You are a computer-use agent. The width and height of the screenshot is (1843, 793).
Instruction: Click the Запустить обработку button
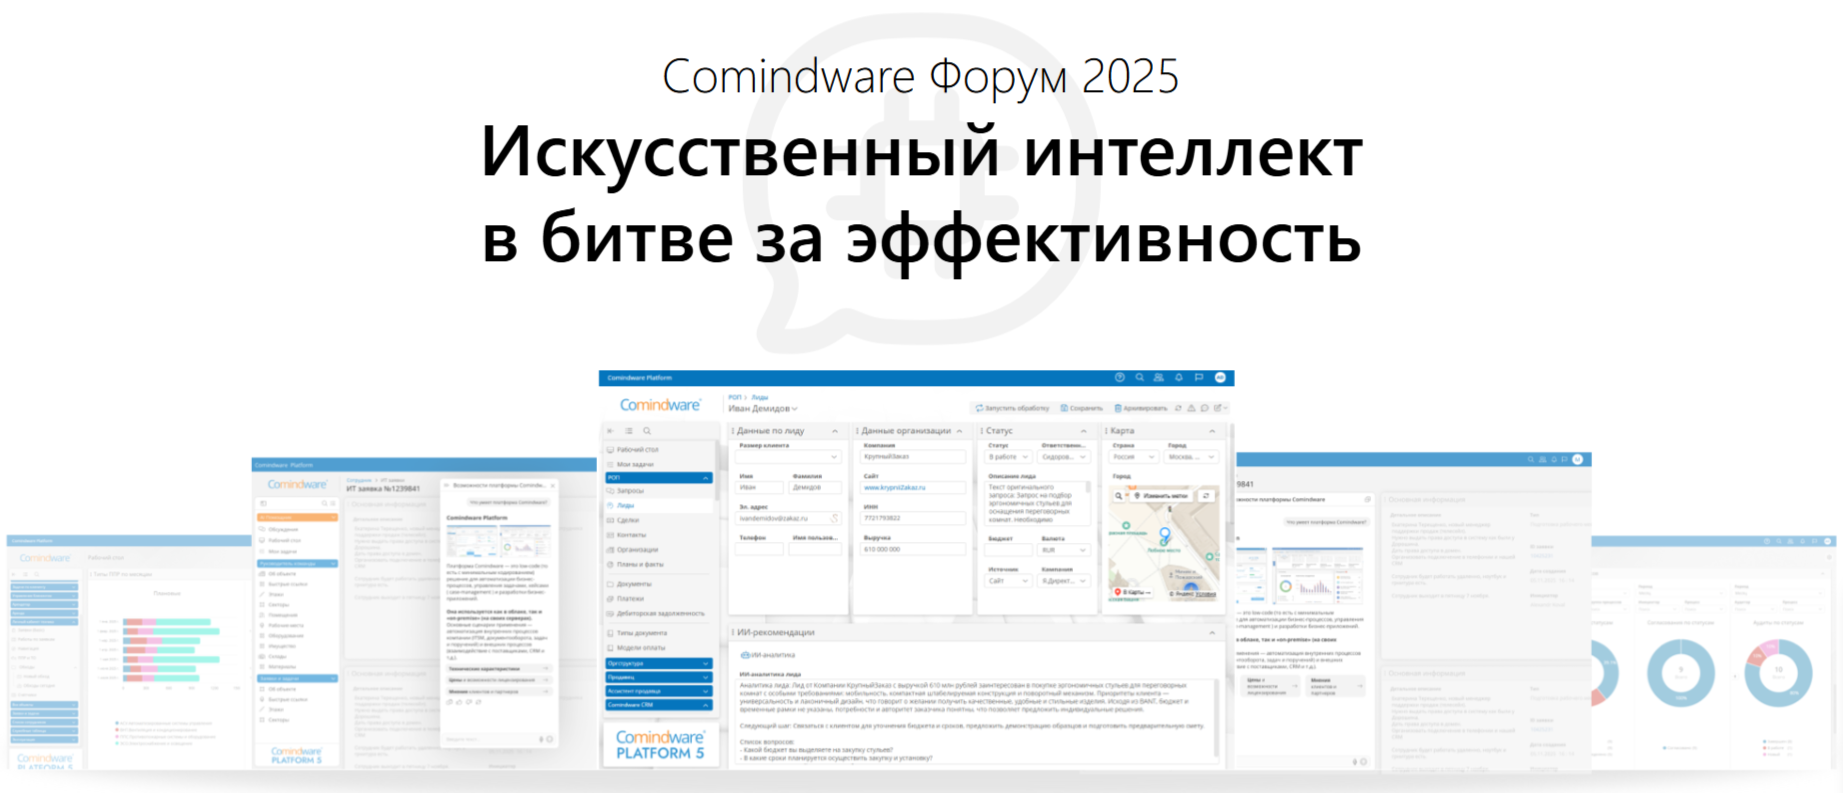(x=1012, y=408)
